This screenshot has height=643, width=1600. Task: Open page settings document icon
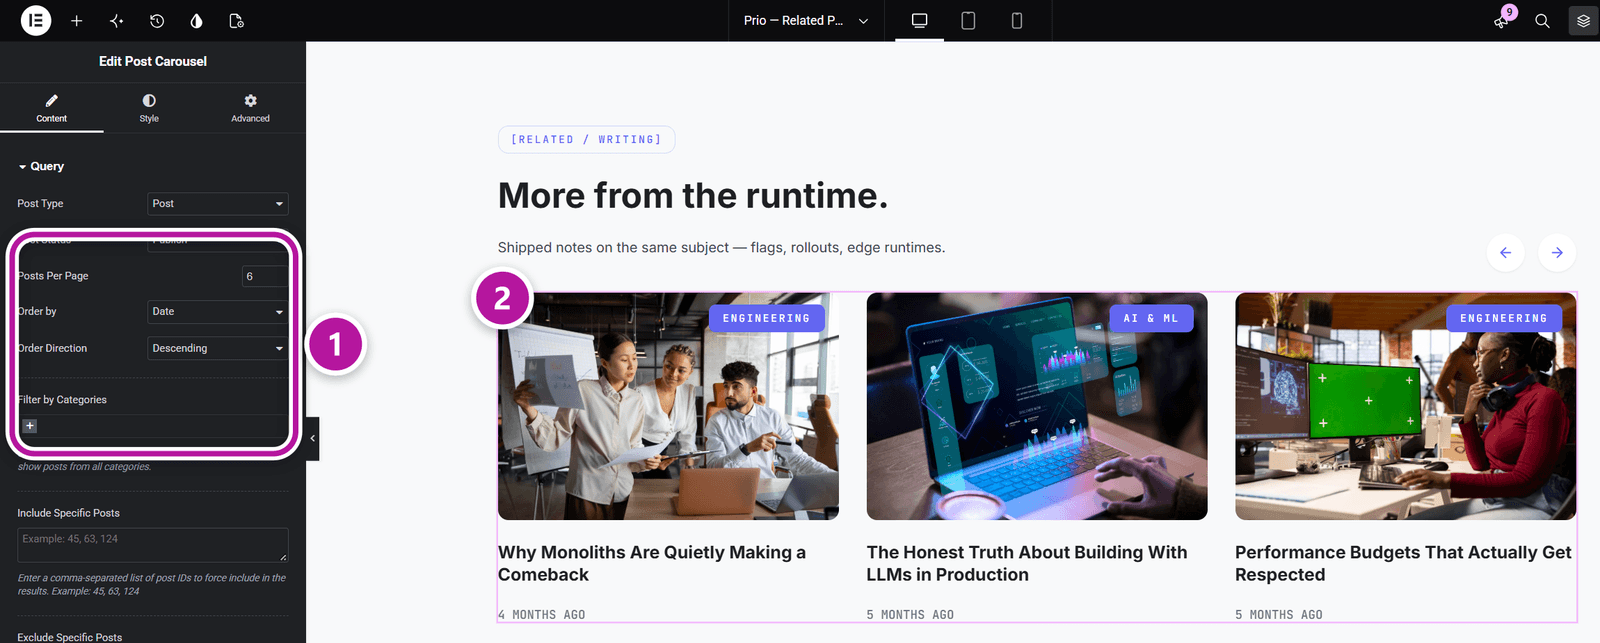[x=236, y=20]
